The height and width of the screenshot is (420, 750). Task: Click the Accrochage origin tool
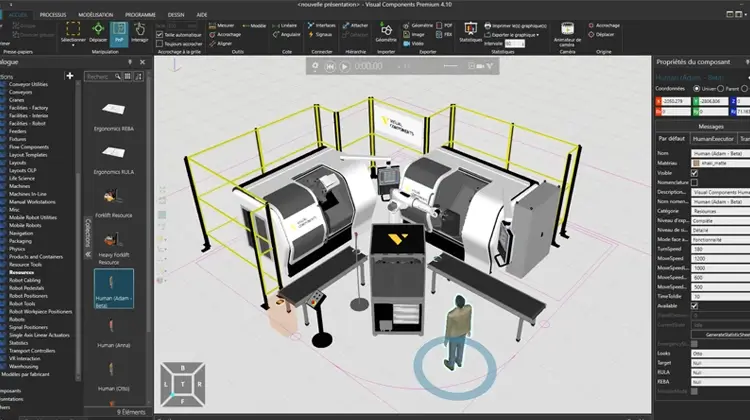[x=604, y=25]
